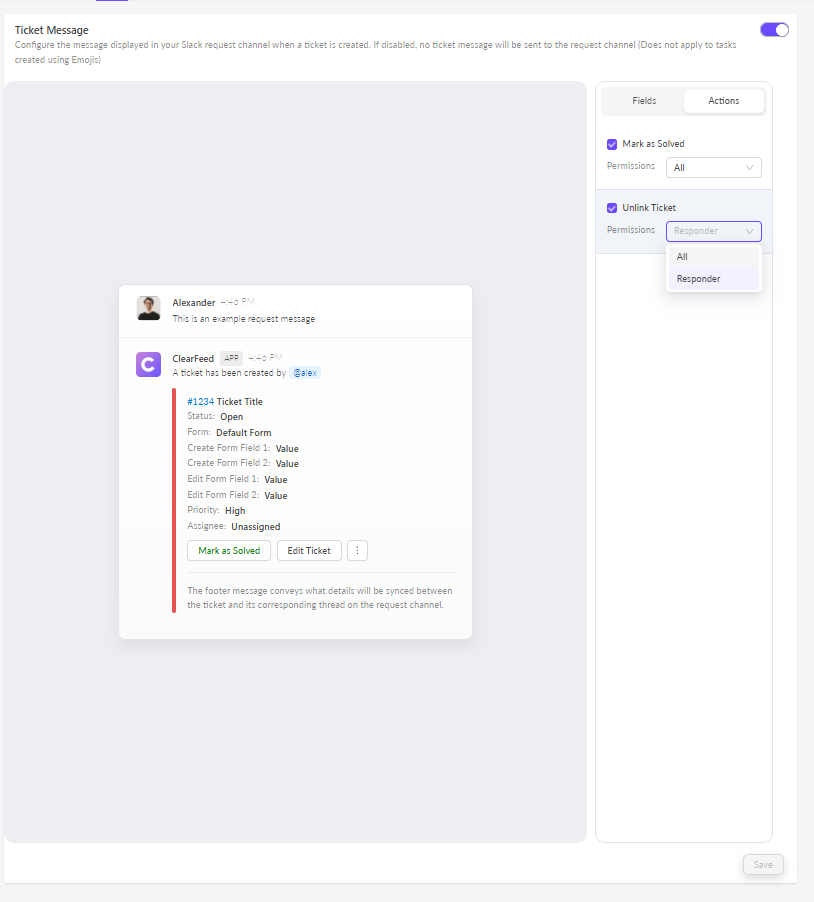Switch to the Fields tab
This screenshot has width=814, height=902.
coord(644,101)
